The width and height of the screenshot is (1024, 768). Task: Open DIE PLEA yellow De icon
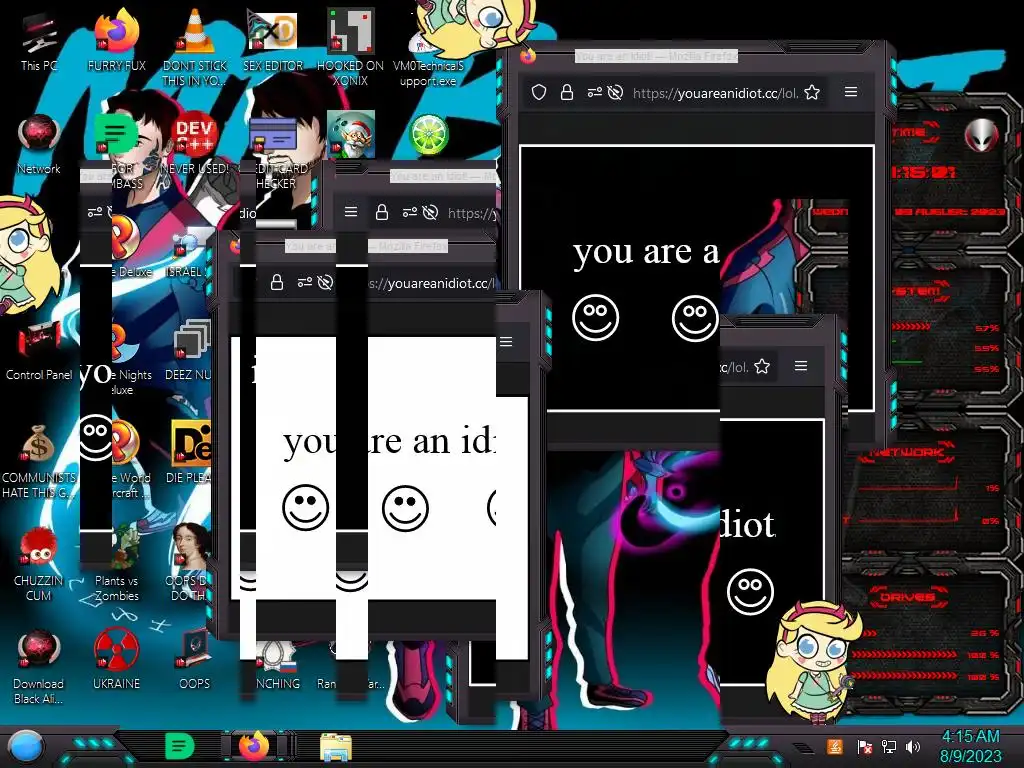191,451
